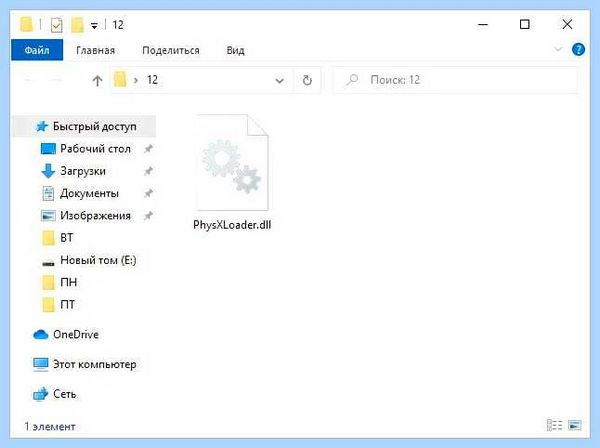Go up one folder level with arrow

[x=97, y=80]
